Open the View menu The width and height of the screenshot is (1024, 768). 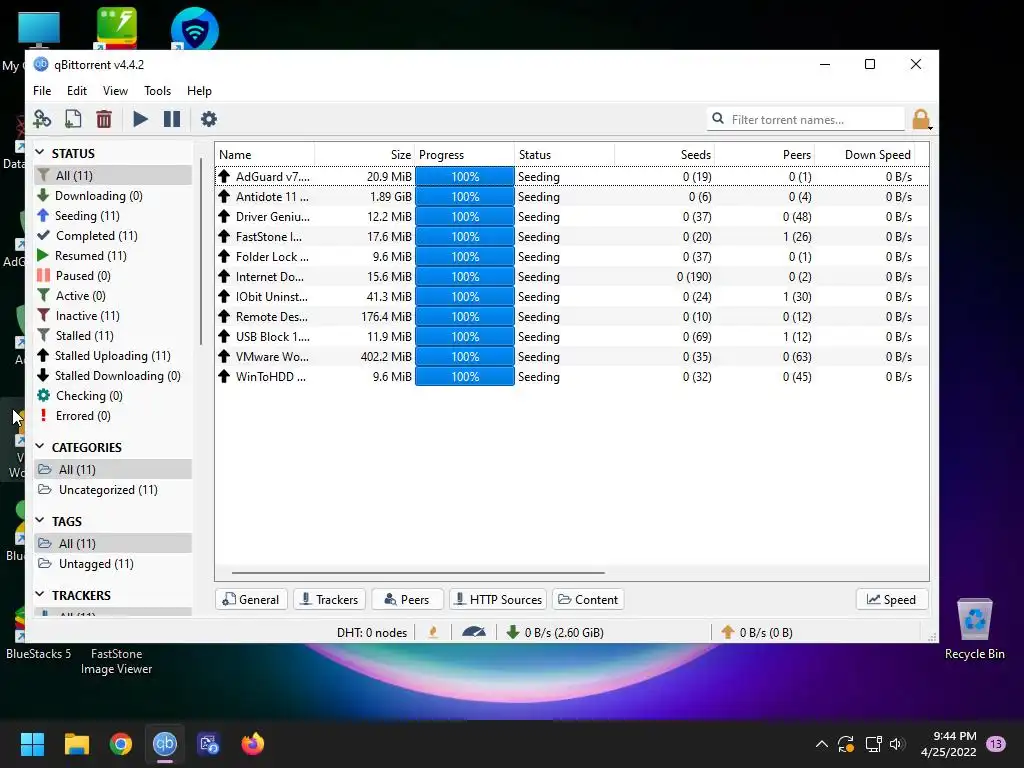115,91
